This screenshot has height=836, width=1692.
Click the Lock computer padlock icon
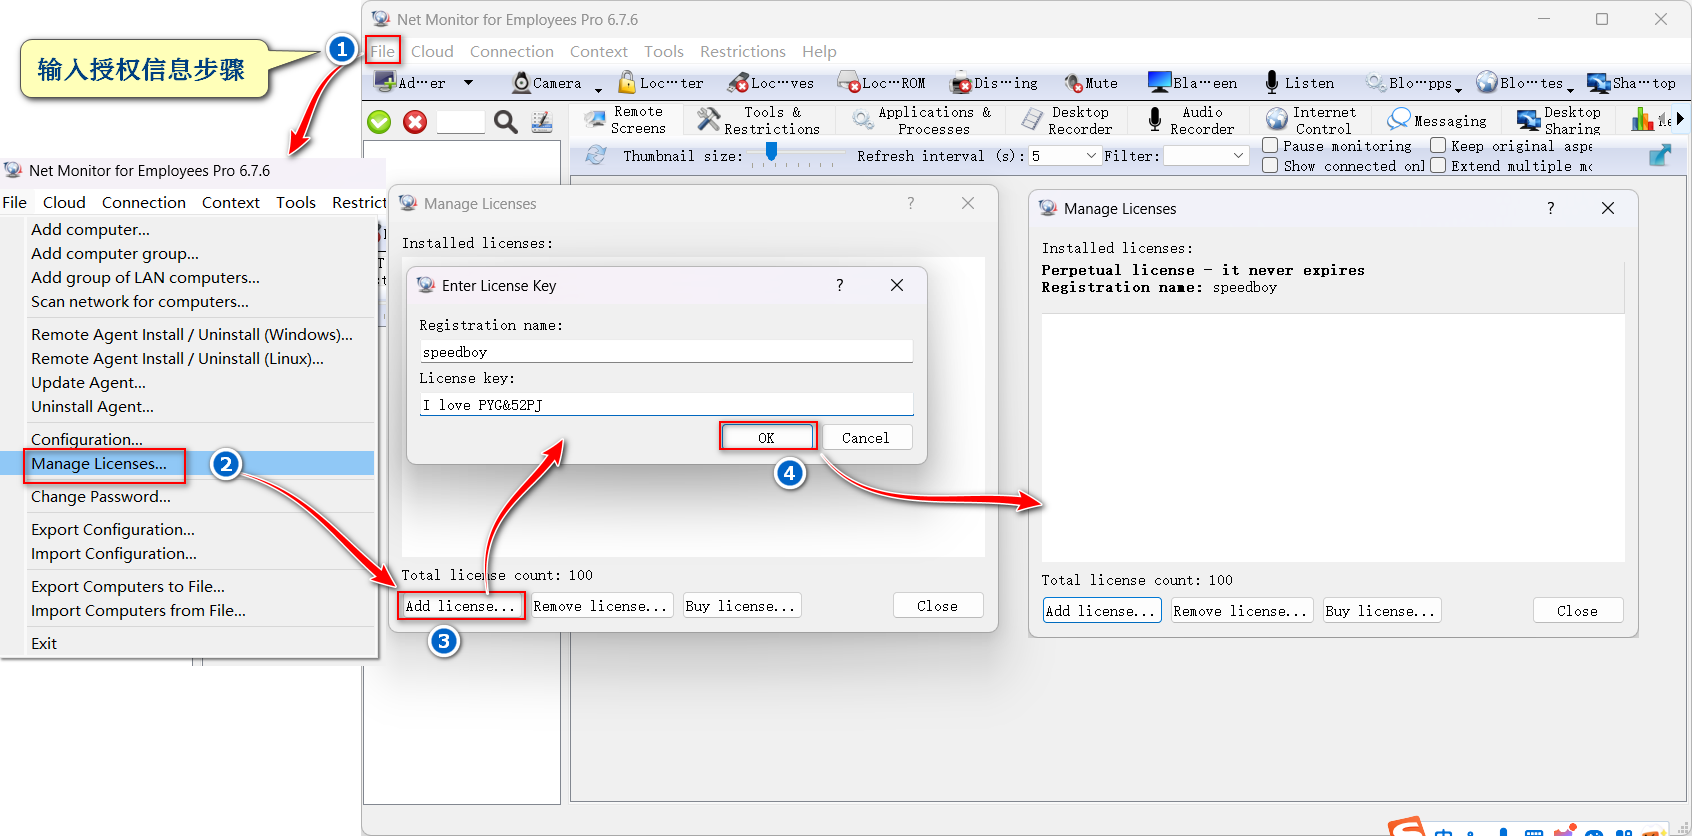pos(627,82)
